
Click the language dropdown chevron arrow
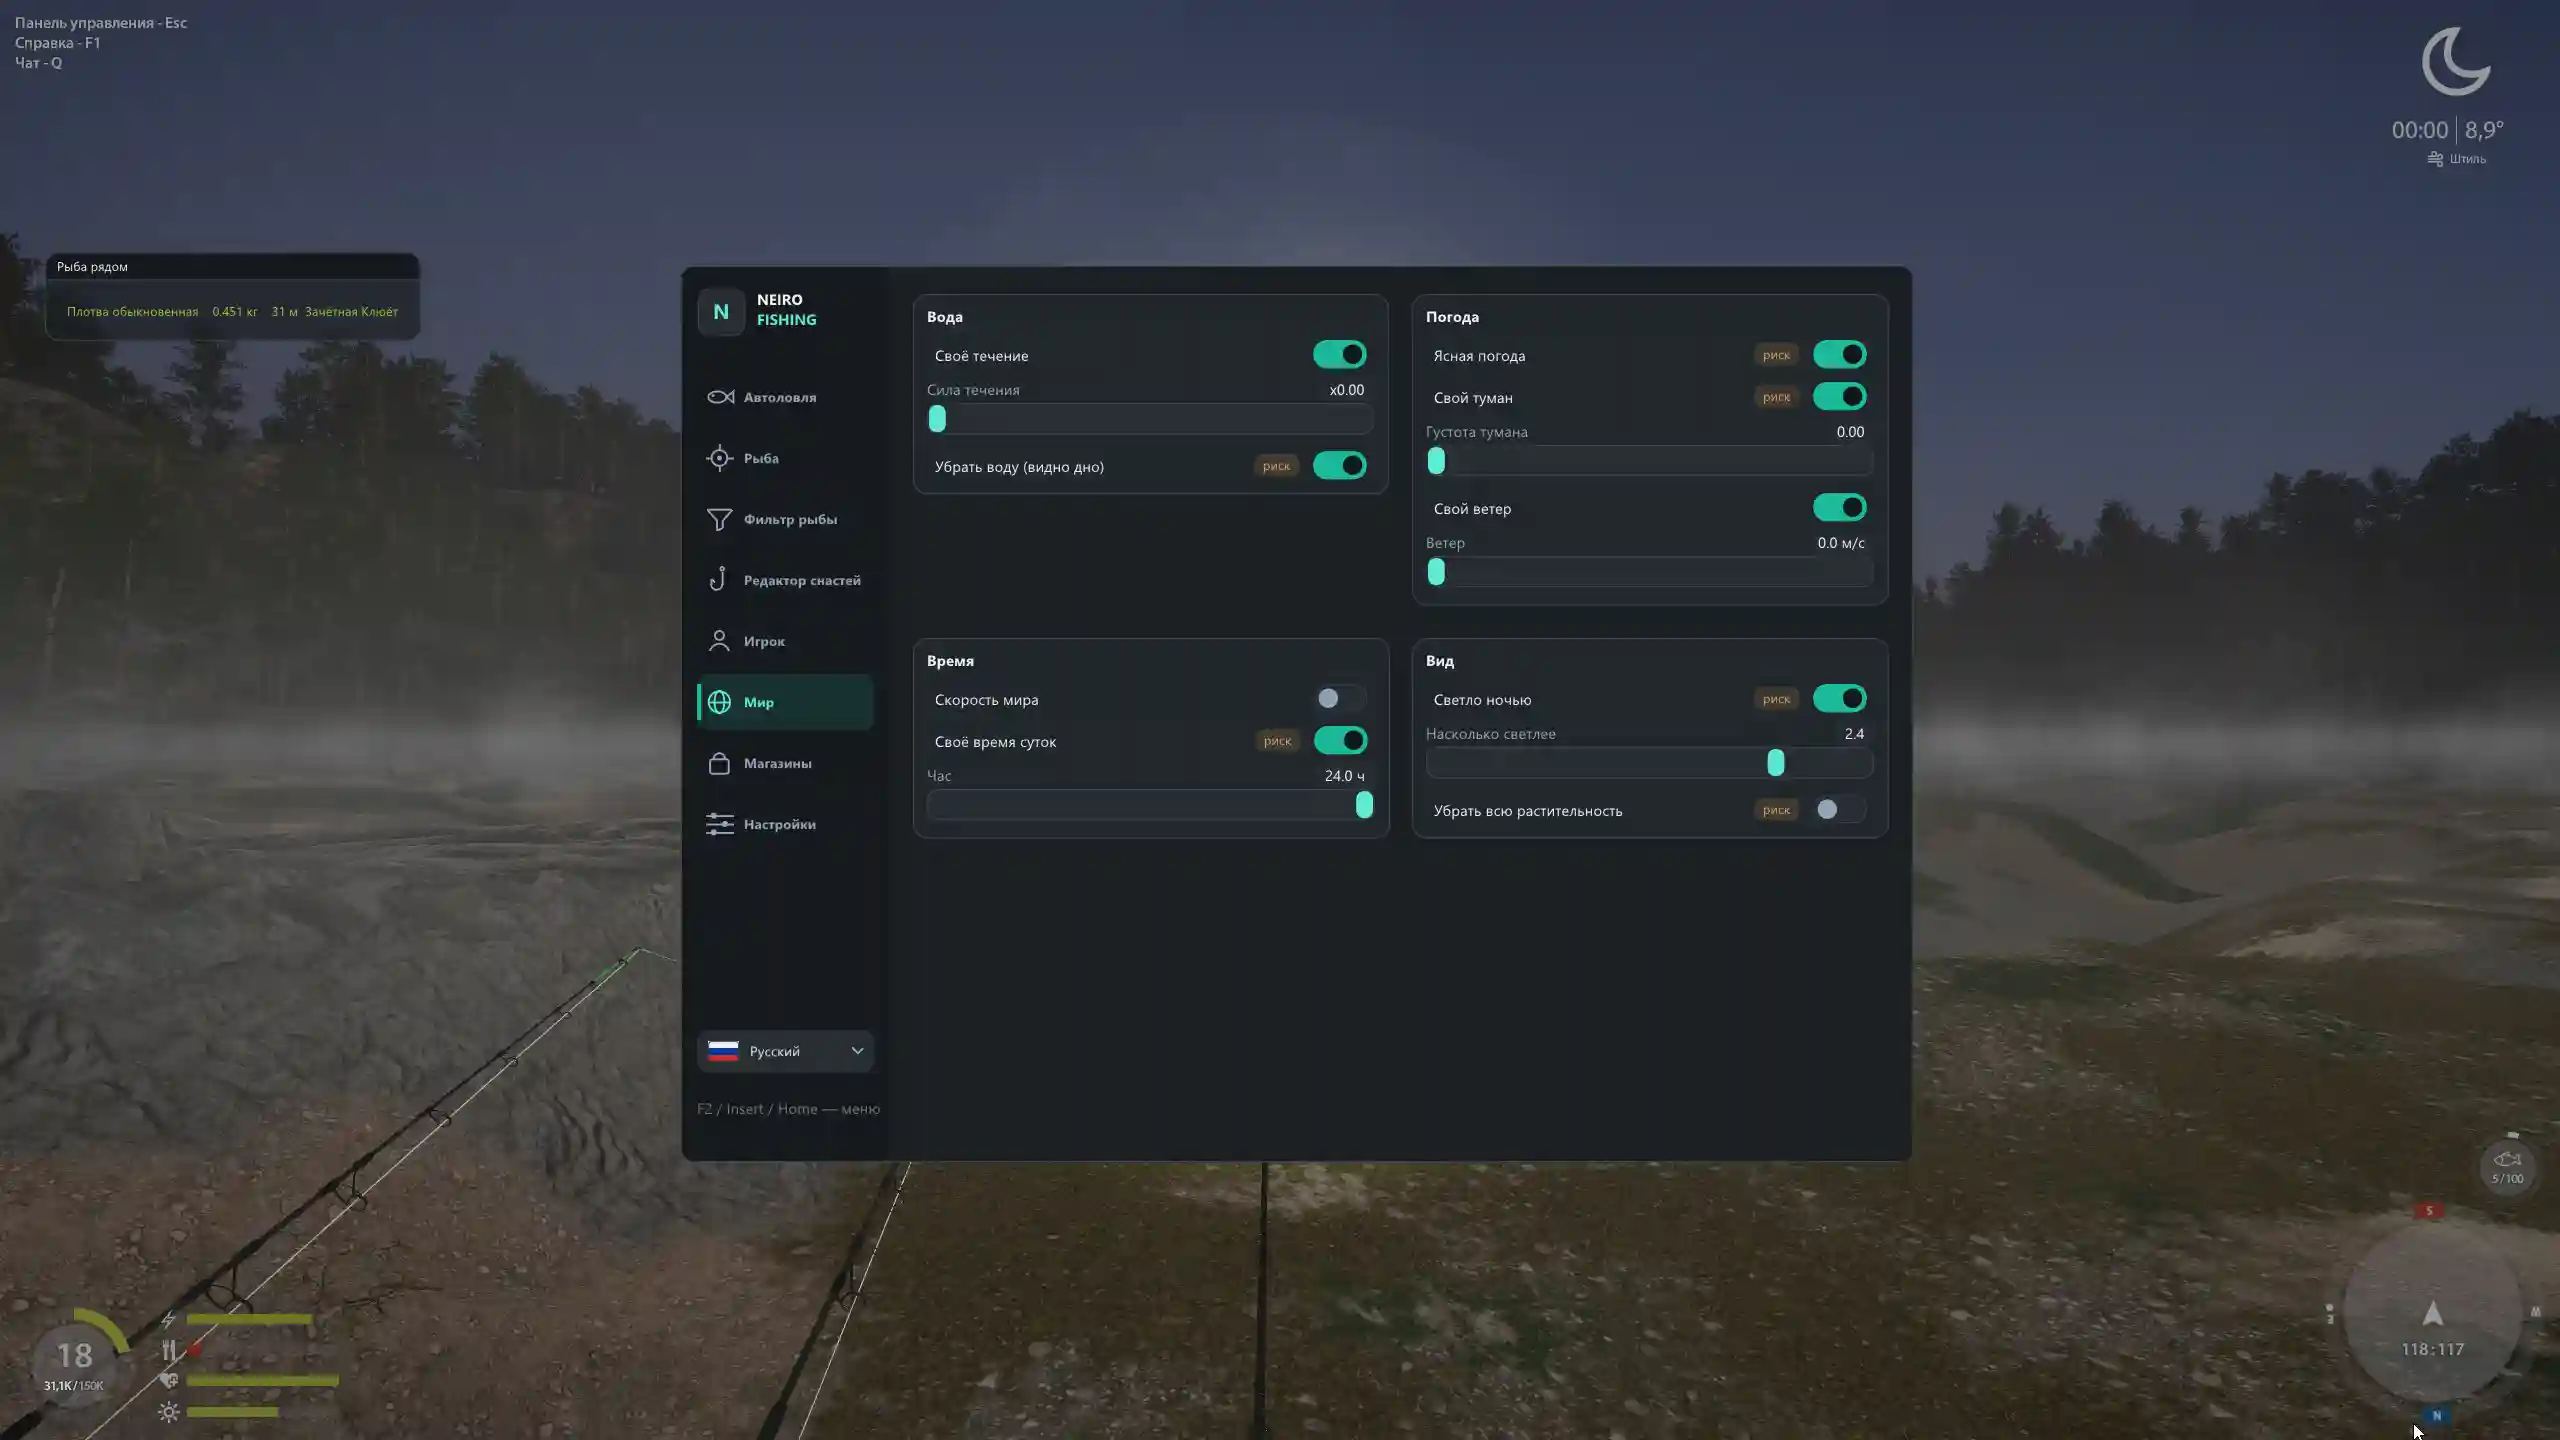click(x=857, y=1051)
